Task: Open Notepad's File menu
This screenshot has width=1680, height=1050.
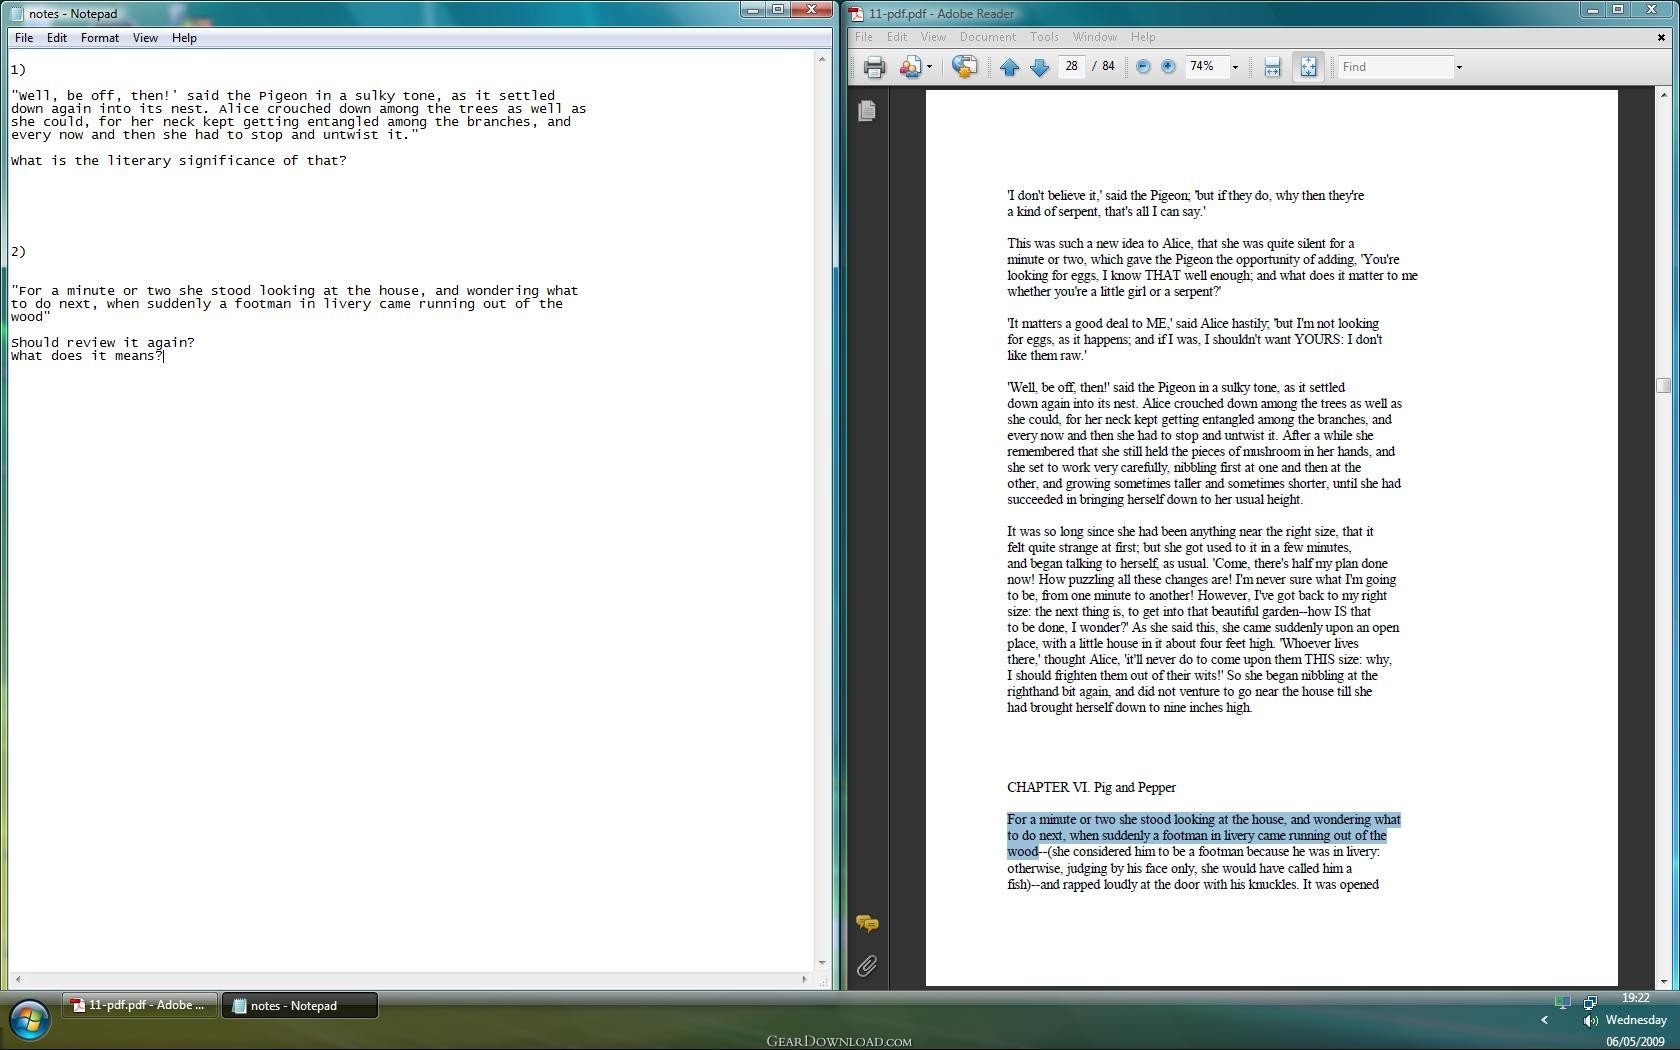Action: (24, 38)
